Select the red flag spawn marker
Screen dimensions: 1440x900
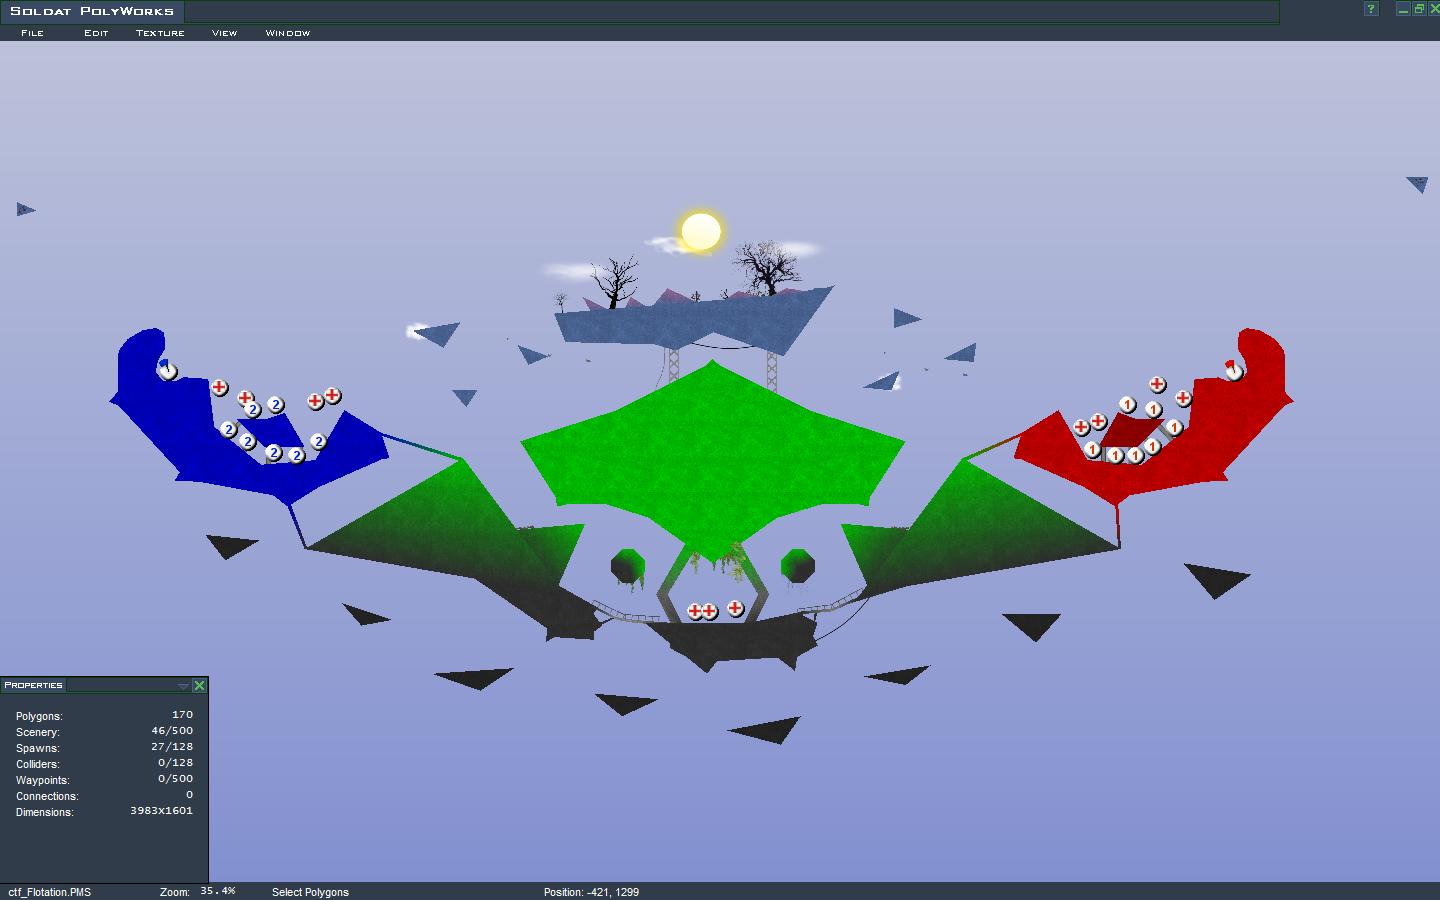click(1234, 370)
